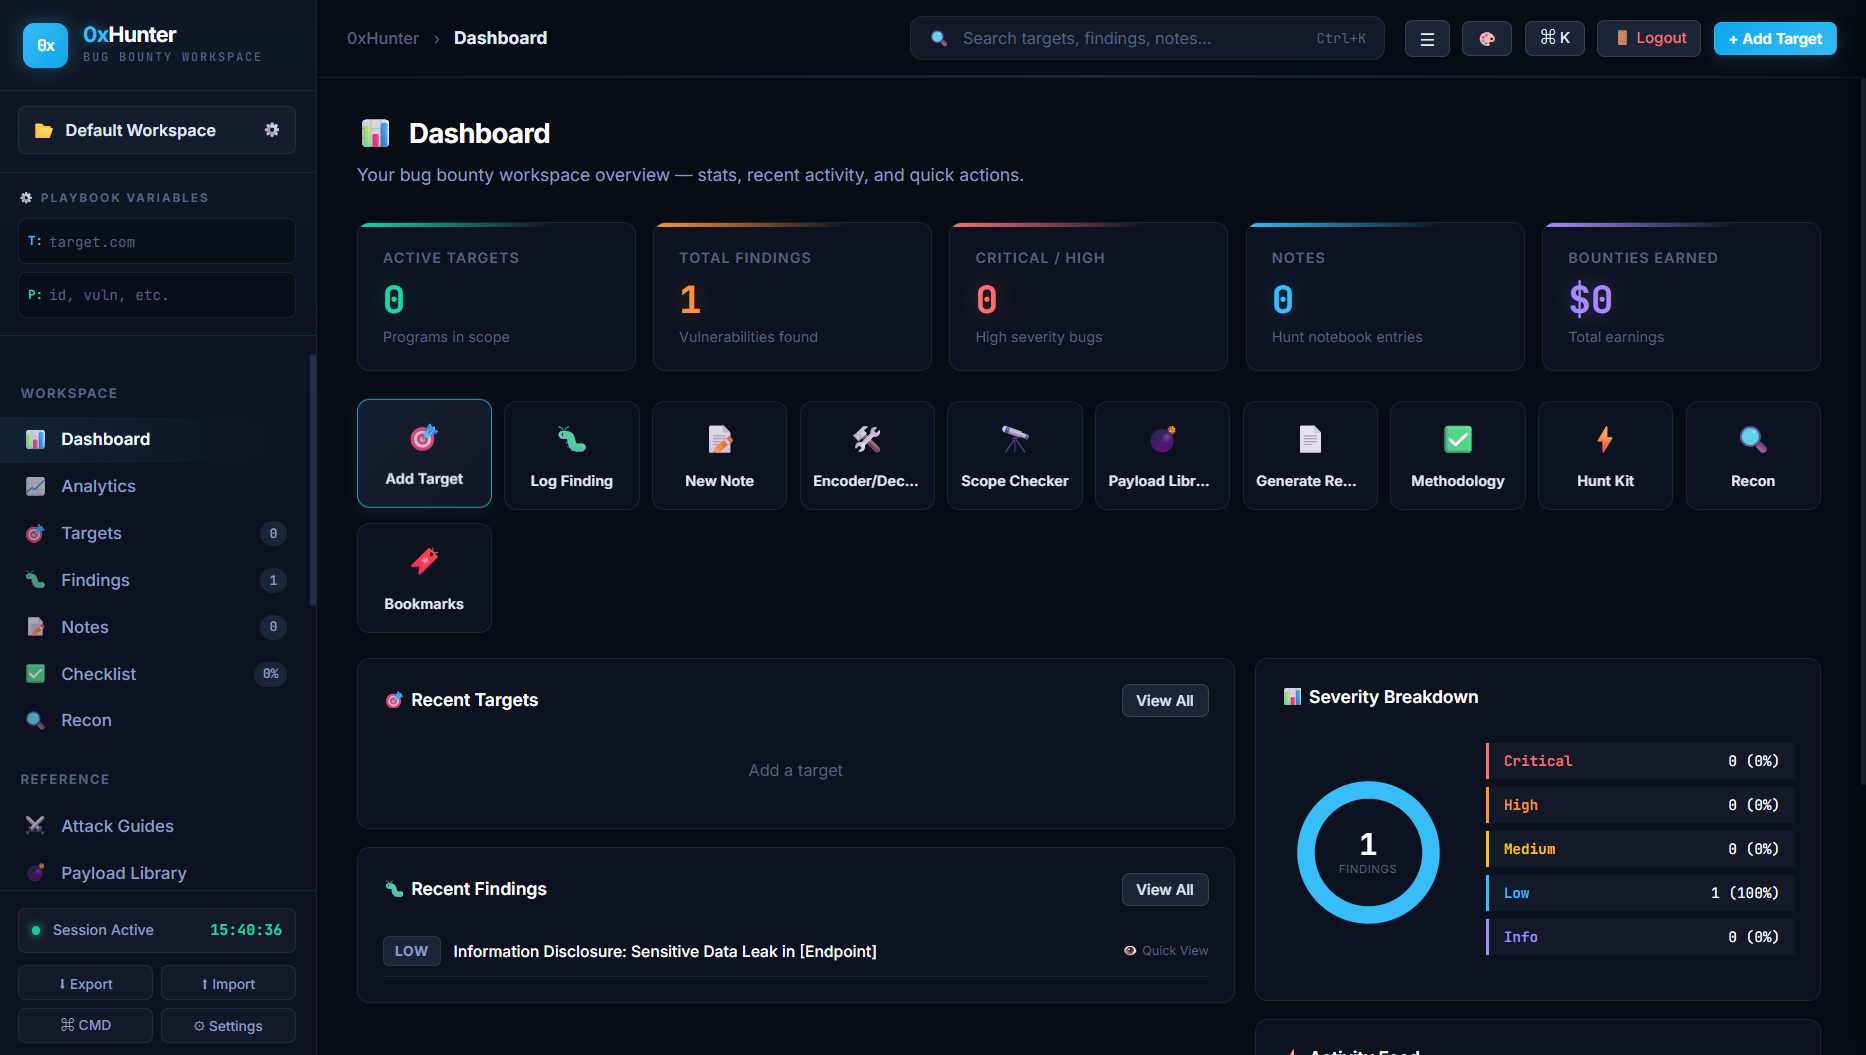1866x1055 pixels.
Task: Open the Bookmarks tile
Action: pos(424,578)
